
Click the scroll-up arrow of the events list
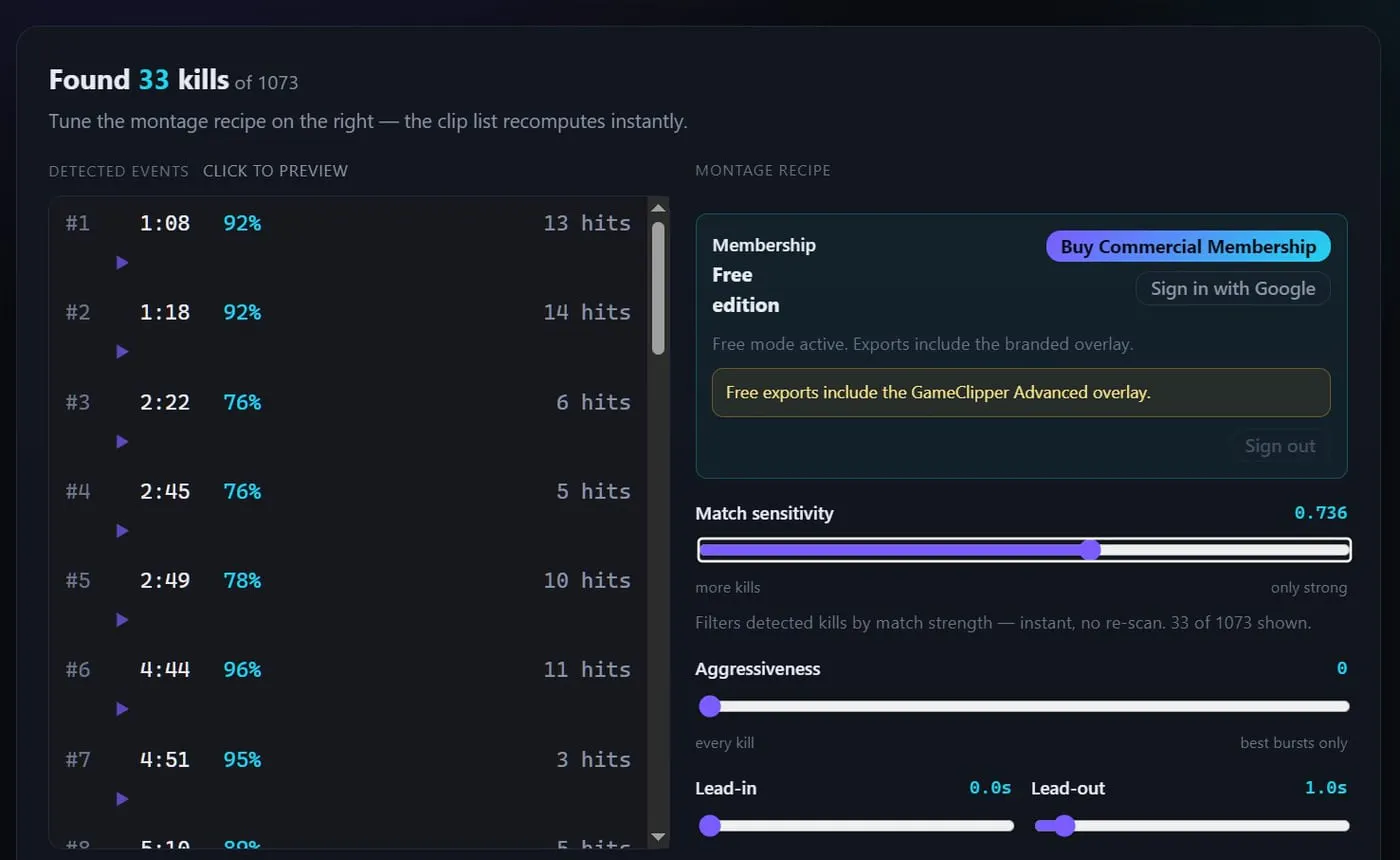pyautogui.click(x=658, y=208)
